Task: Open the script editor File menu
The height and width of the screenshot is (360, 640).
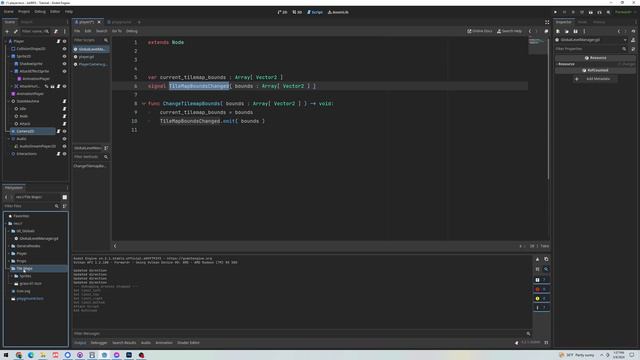Action: point(77,31)
